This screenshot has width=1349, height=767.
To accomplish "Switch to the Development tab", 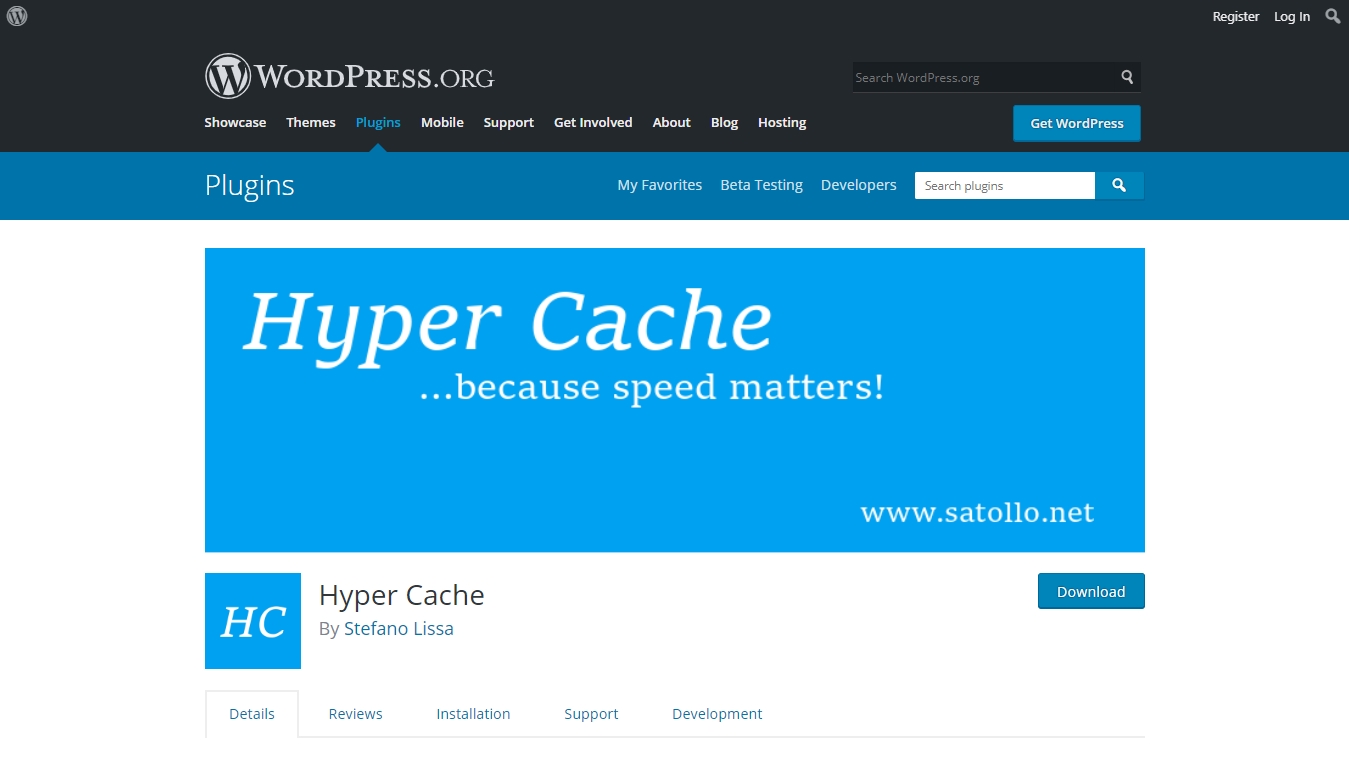I will (x=717, y=714).
